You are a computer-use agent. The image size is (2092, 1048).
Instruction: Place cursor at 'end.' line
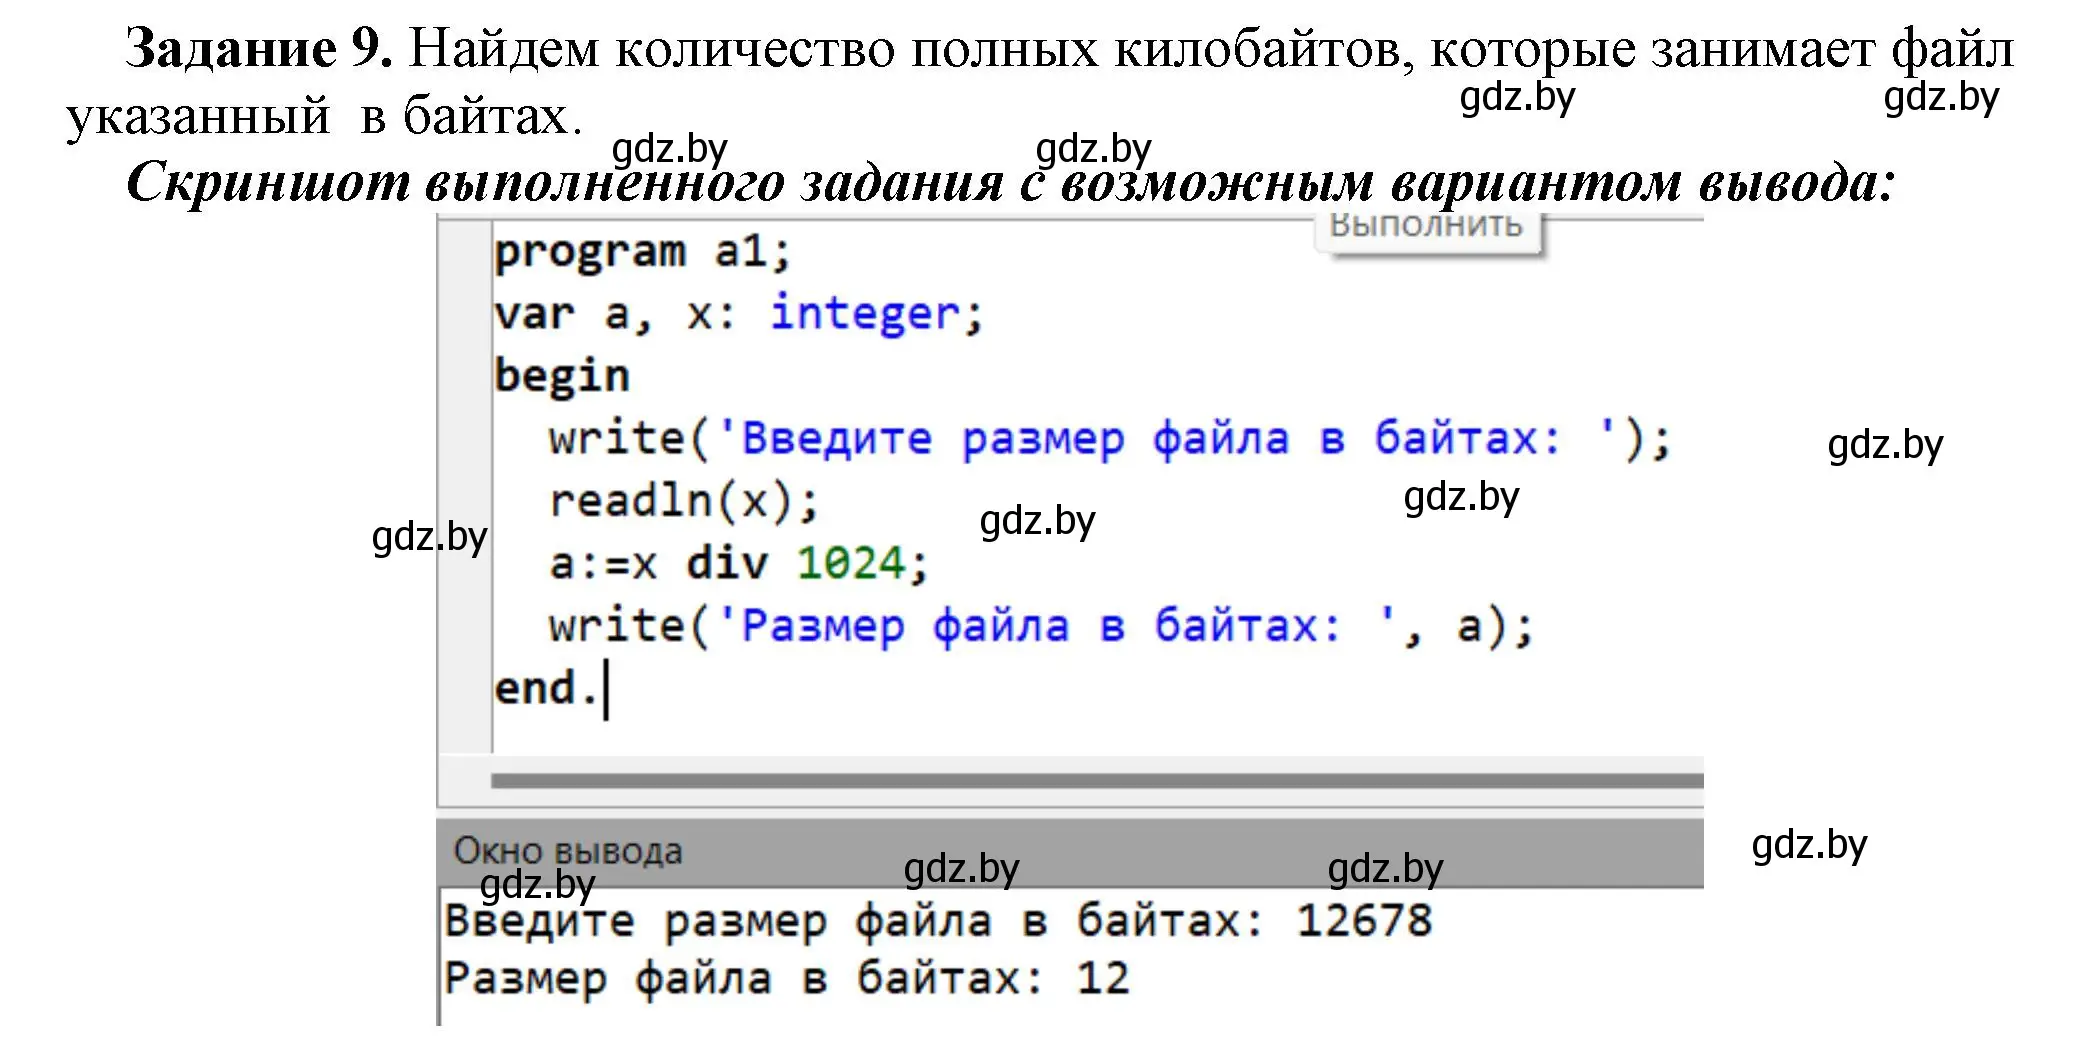click(x=547, y=689)
